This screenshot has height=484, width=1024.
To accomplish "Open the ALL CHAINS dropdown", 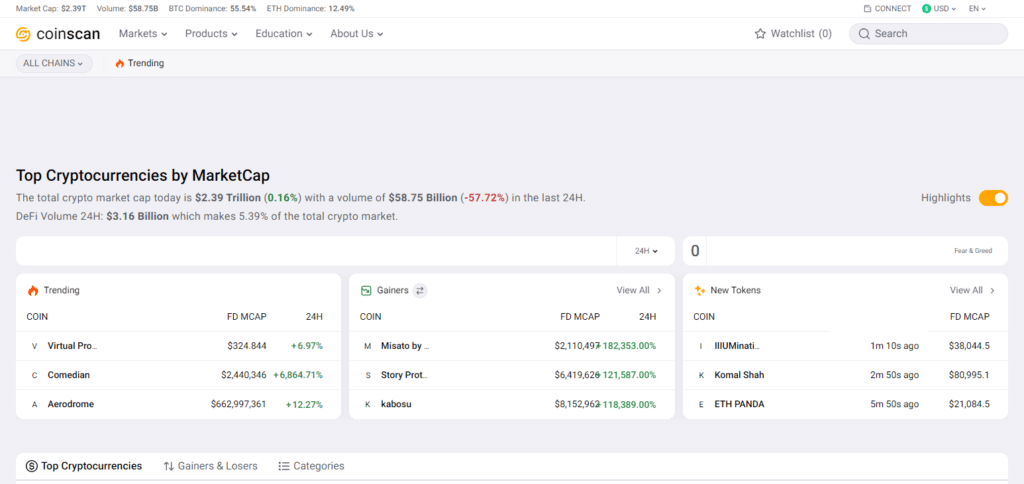I will point(54,63).
